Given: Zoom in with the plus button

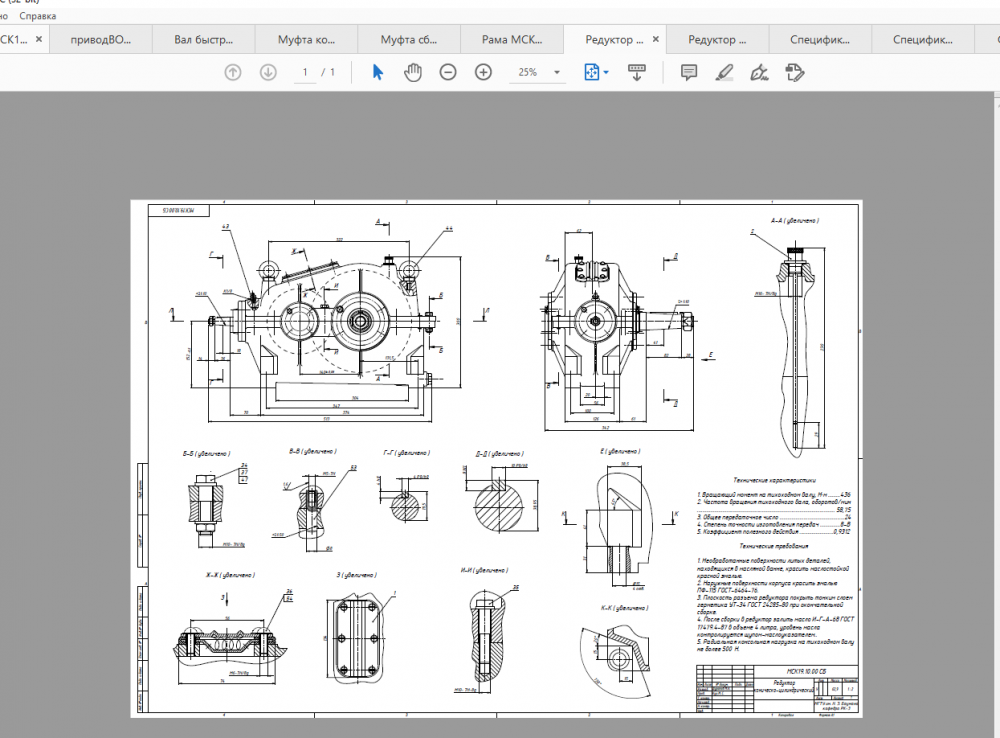Looking at the screenshot, I should [x=484, y=72].
